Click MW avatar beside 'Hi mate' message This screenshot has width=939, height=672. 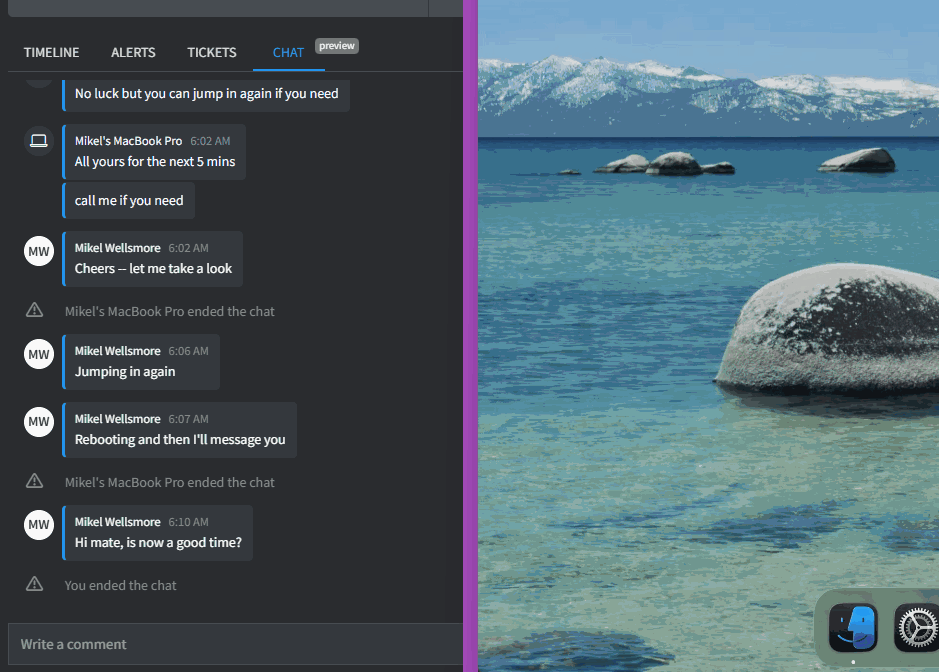(x=38, y=525)
